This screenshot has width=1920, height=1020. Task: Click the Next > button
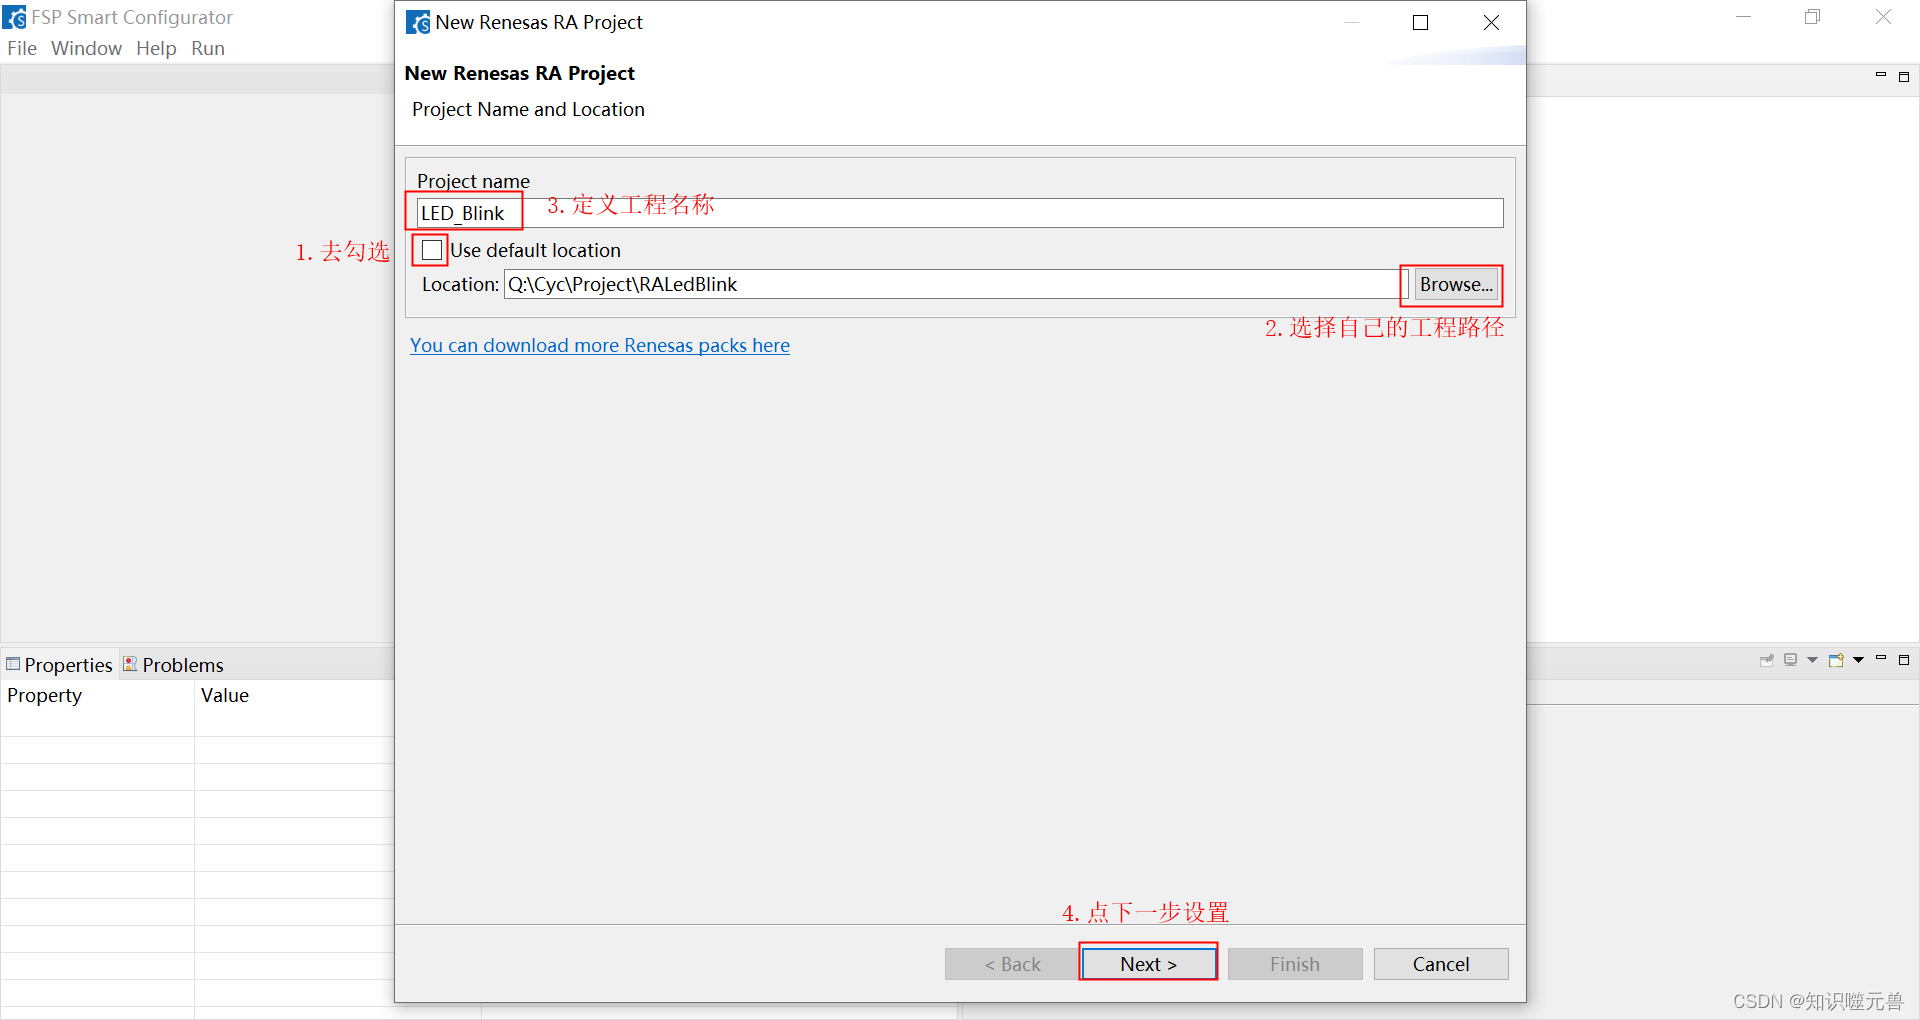tap(1148, 964)
